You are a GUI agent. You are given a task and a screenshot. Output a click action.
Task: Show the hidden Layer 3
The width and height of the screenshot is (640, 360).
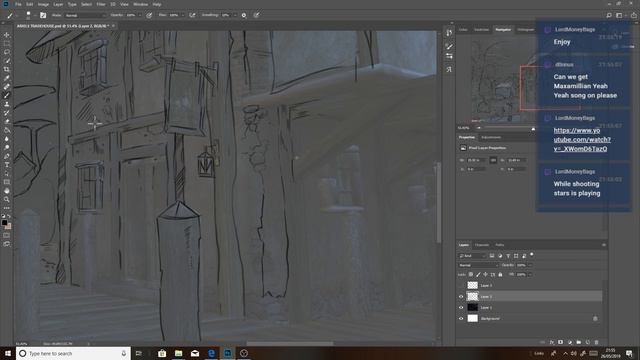[x=461, y=285]
